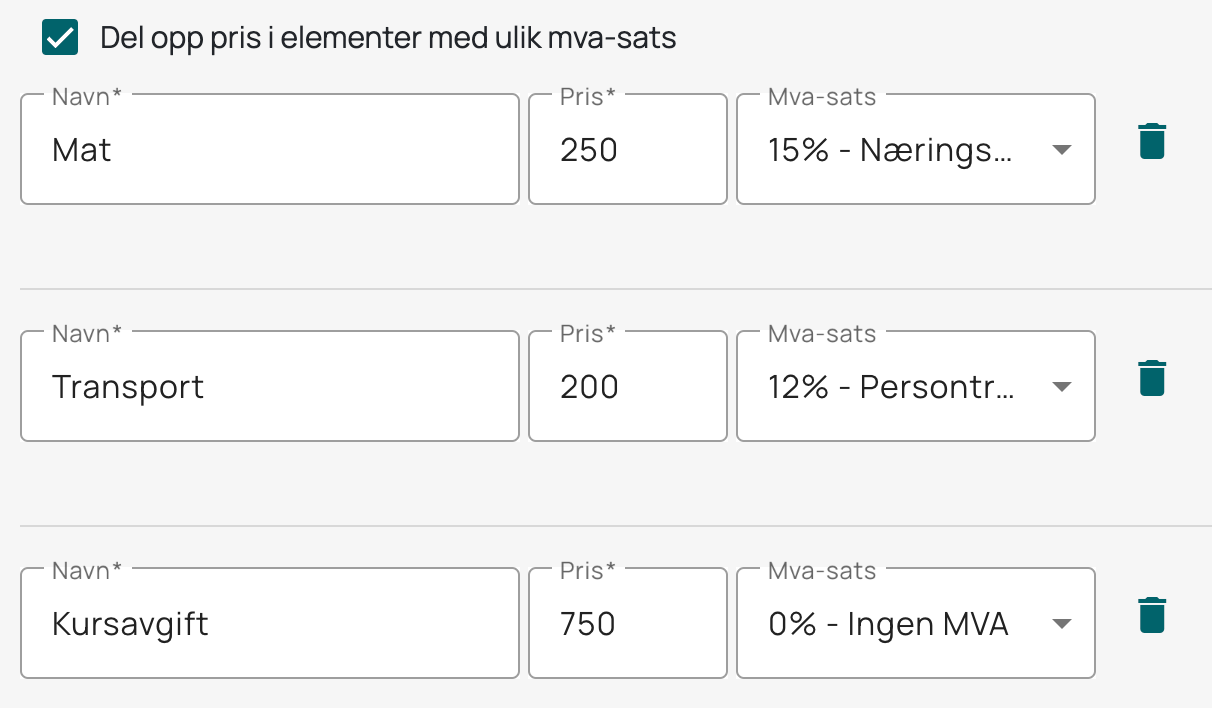Screen dimensions: 1212x708
Task: Click the dropdown arrow in Mat's Mva-sats field
Action: tap(1062, 150)
